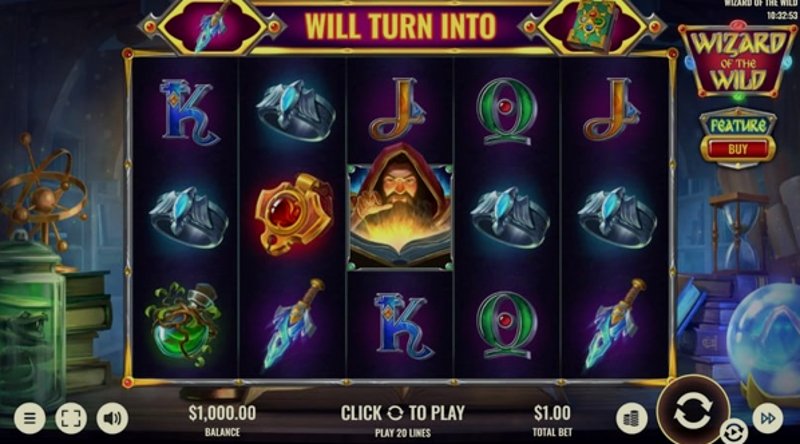Click the red BUY feature button
800x444 pixels.
(738, 150)
